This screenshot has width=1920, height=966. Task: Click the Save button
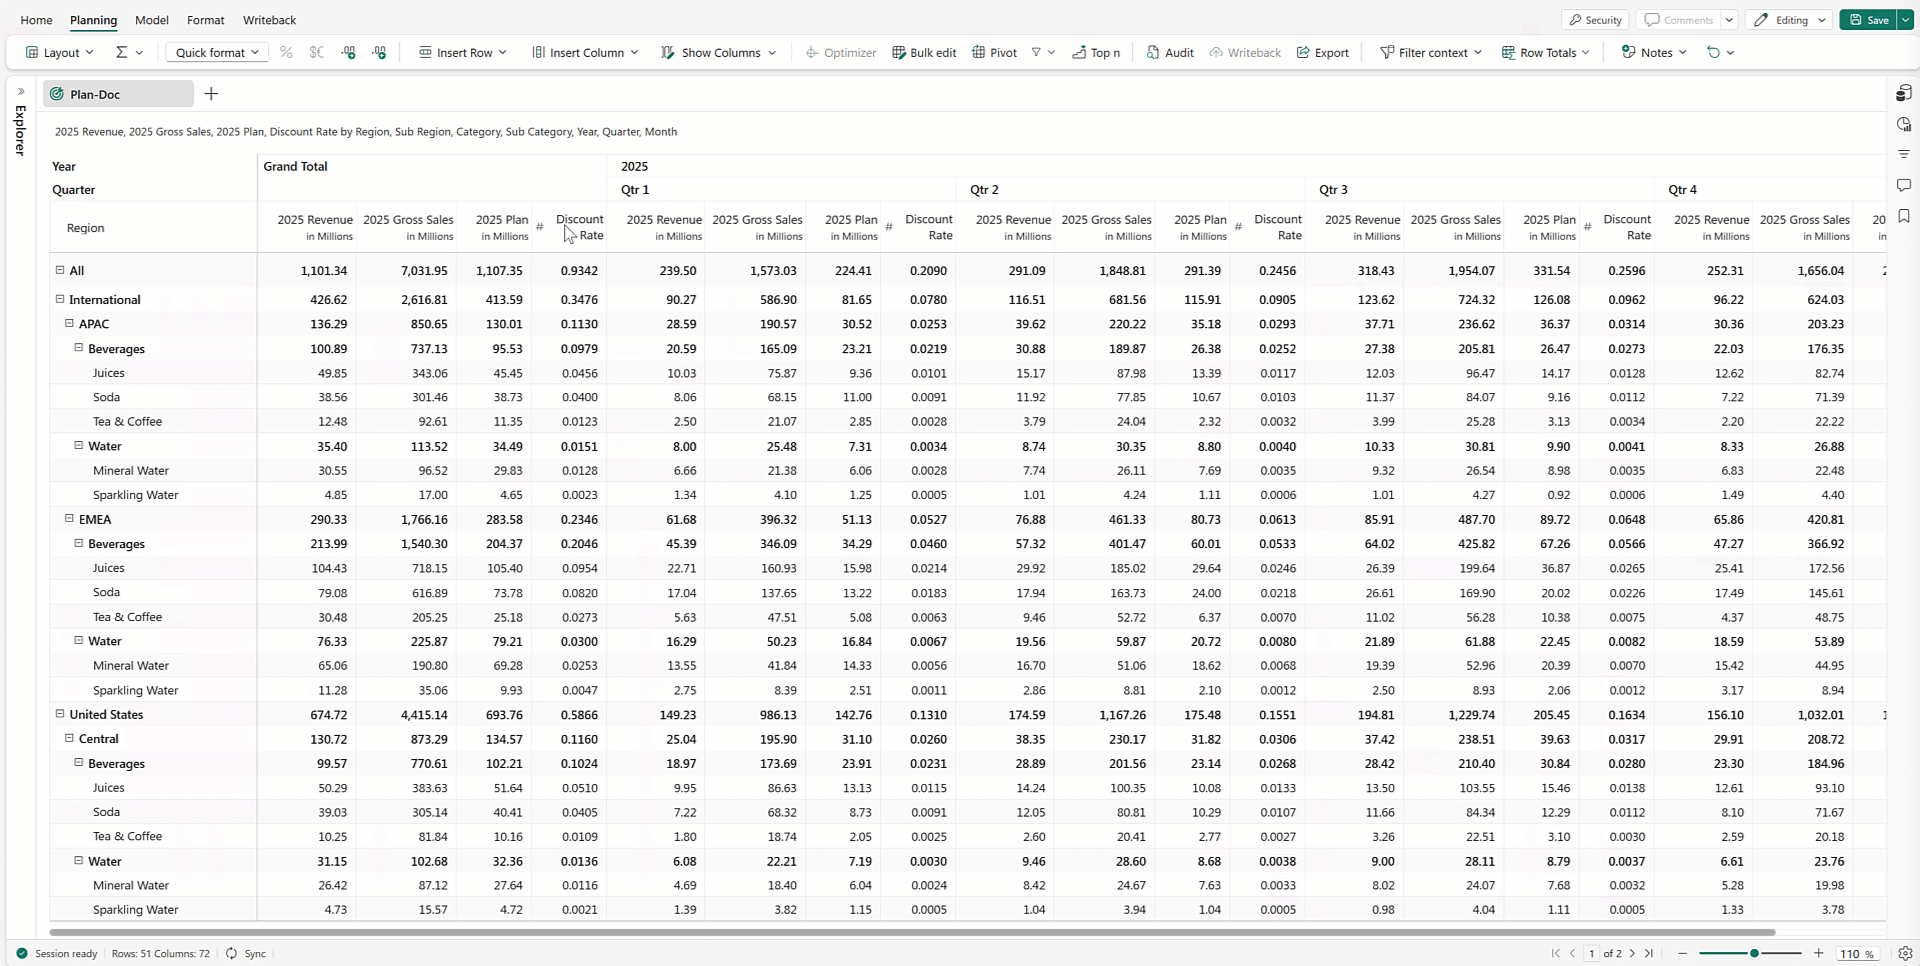click(x=1868, y=20)
